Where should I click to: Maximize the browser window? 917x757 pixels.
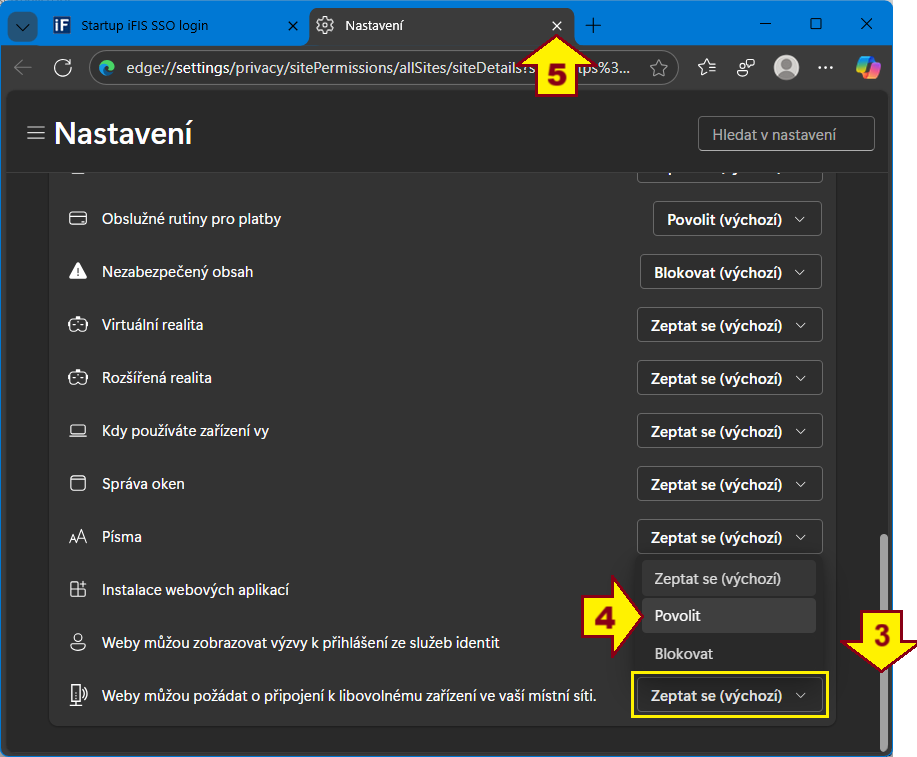click(x=816, y=24)
